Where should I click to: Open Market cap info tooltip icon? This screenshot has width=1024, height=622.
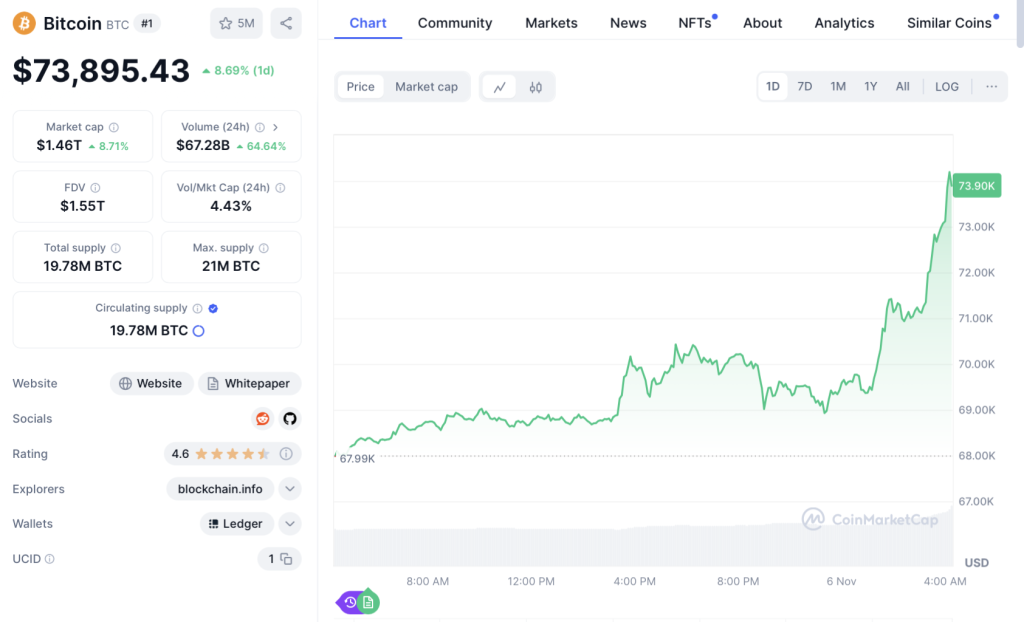click(114, 127)
